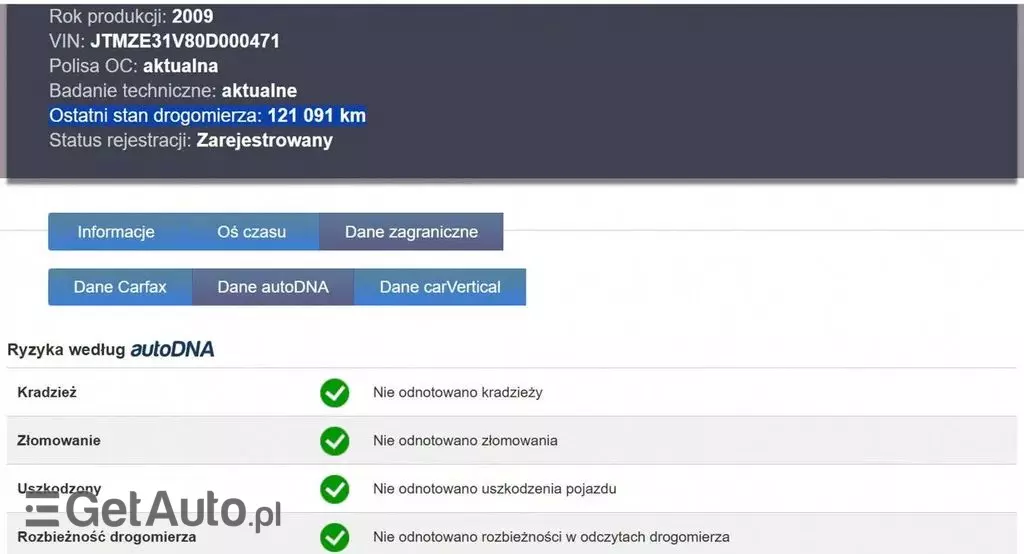The width and height of the screenshot is (1024, 554).
Task: Show the Dane Carfax data
Action: 120,287
